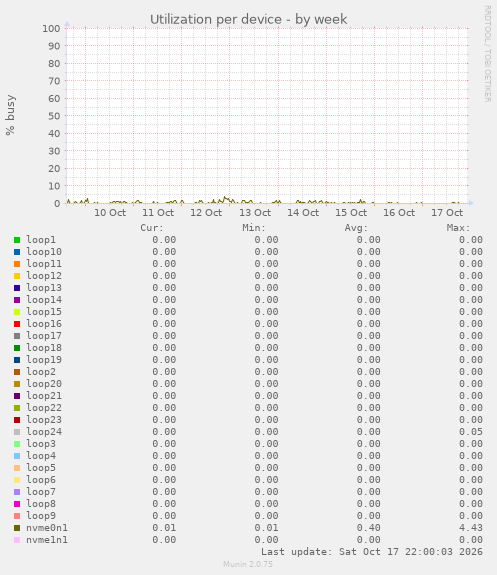Click the blue loop10 color swatch
The width and height of the screenshot is (497, 575).
[x=17, y=252]
